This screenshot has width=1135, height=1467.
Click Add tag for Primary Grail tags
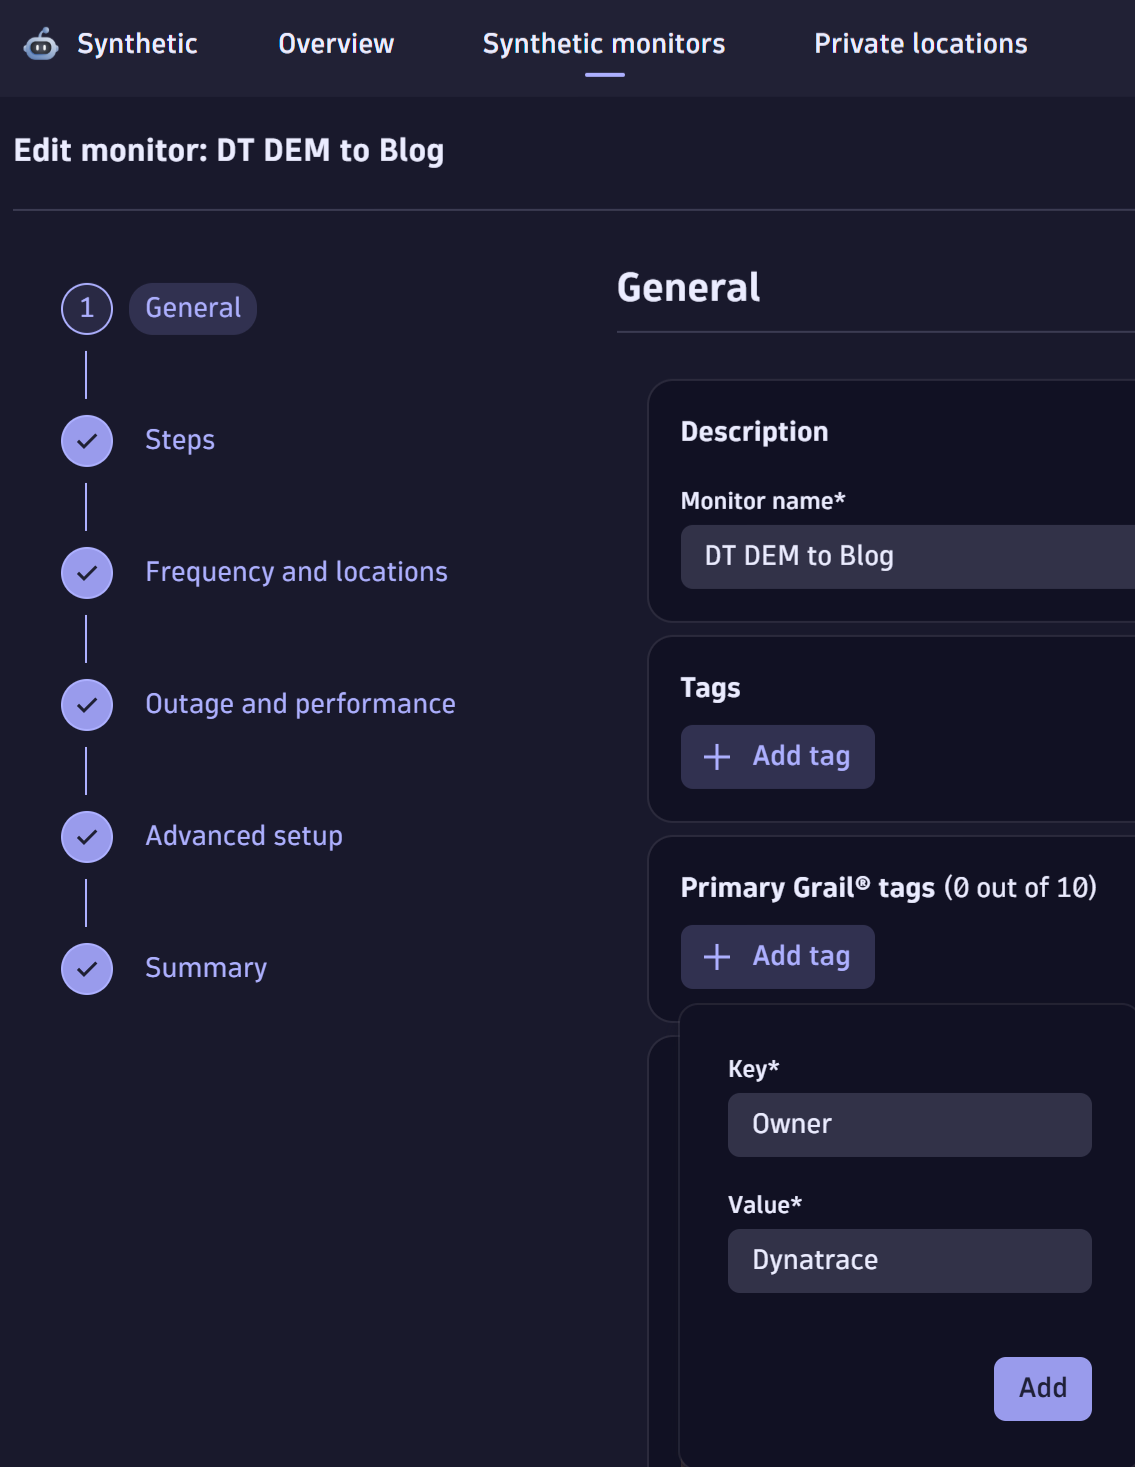[778, 956]
